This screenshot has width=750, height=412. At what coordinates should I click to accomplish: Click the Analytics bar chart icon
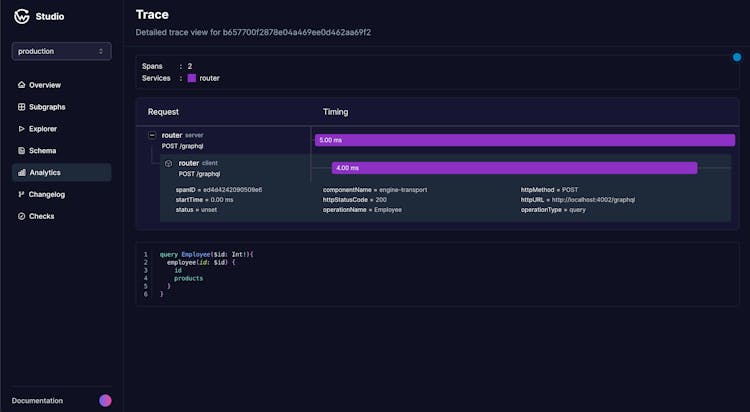(22, 173)
